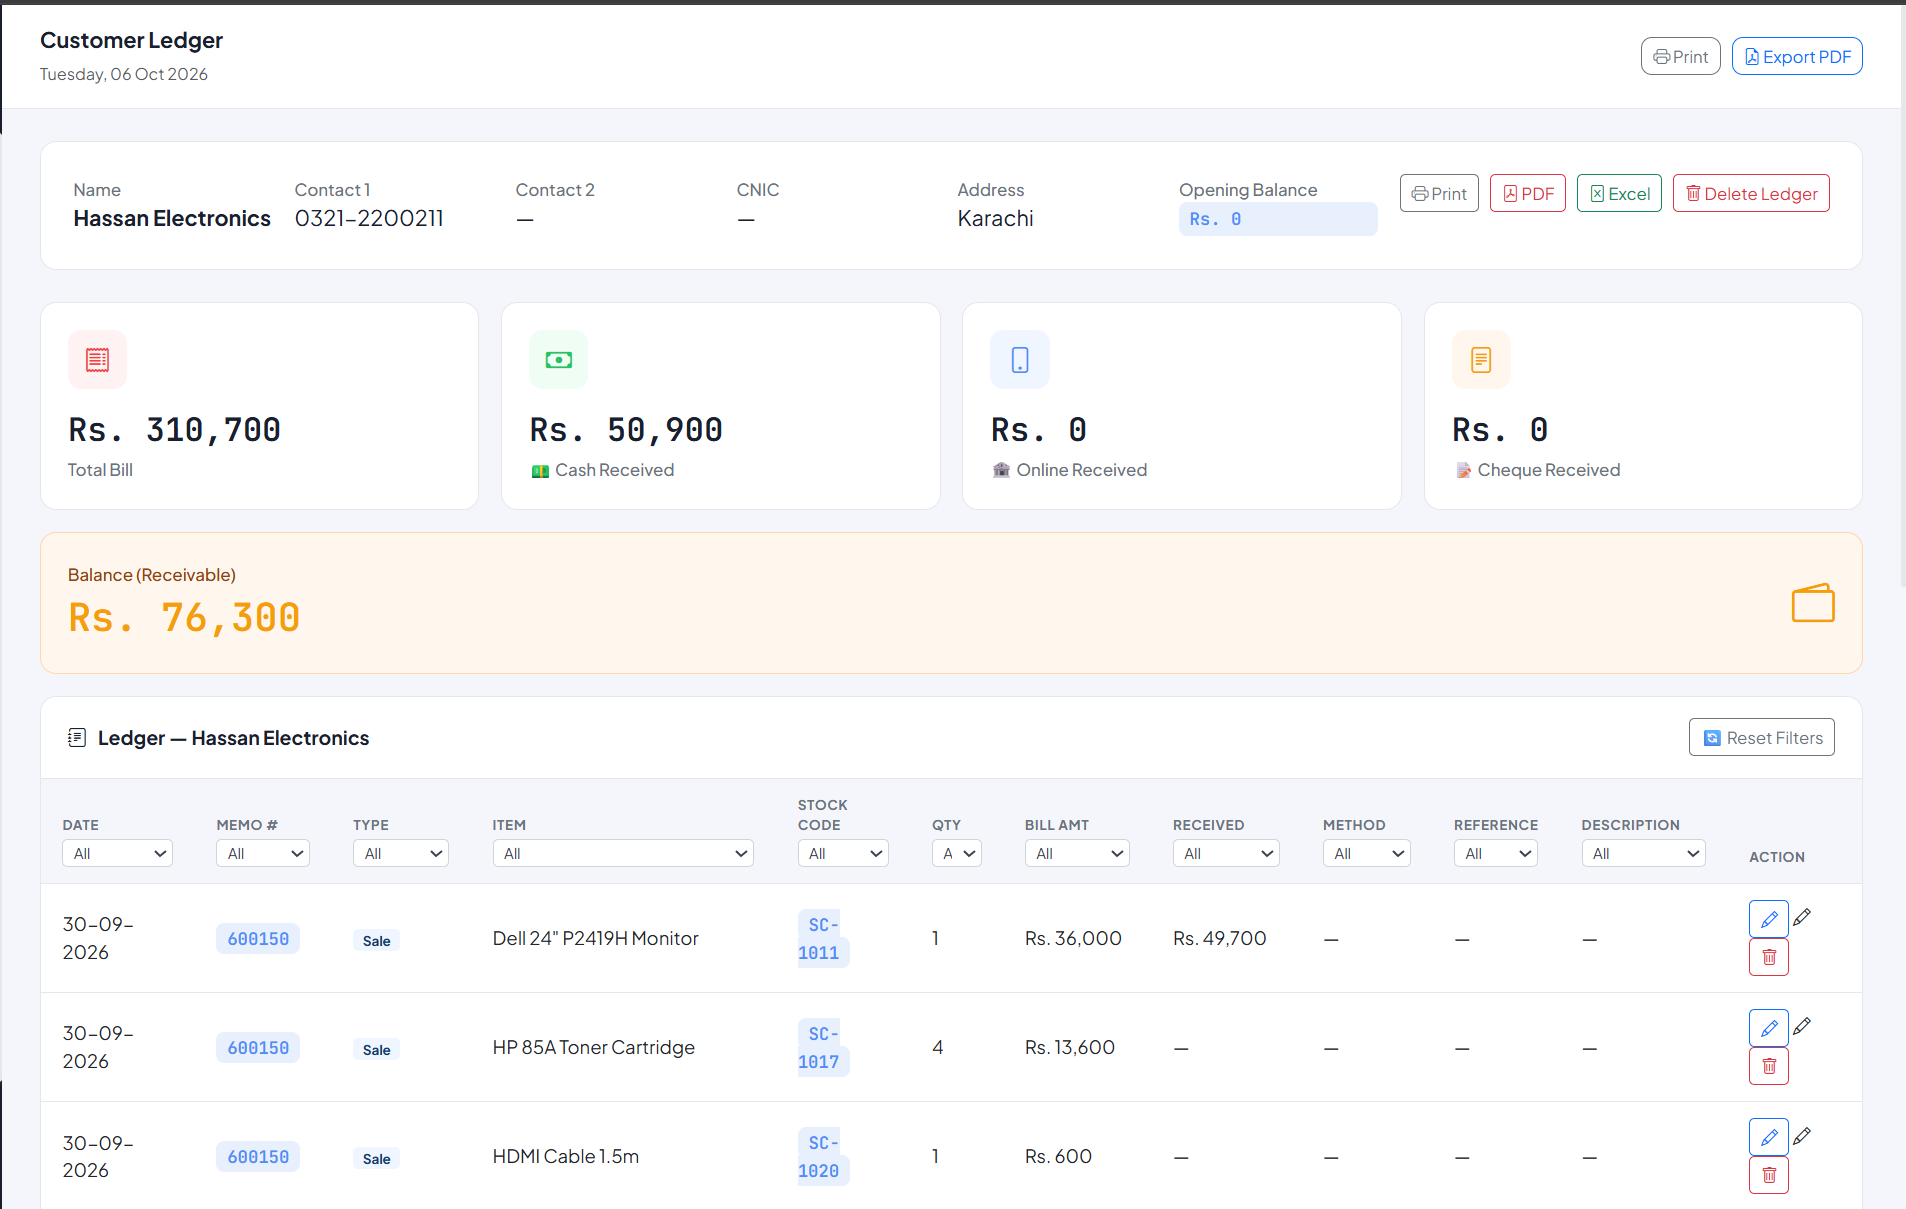Screen dimensions: 1906x1209
Task: Delete the HDMI Cable 1.5m row
Action: click(x=1768, y=1175)
